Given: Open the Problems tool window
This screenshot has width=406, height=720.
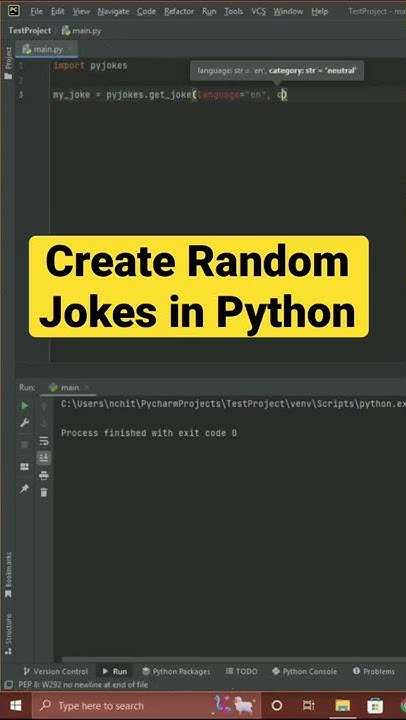Looking at the screenshot, I should coord(374,671).
